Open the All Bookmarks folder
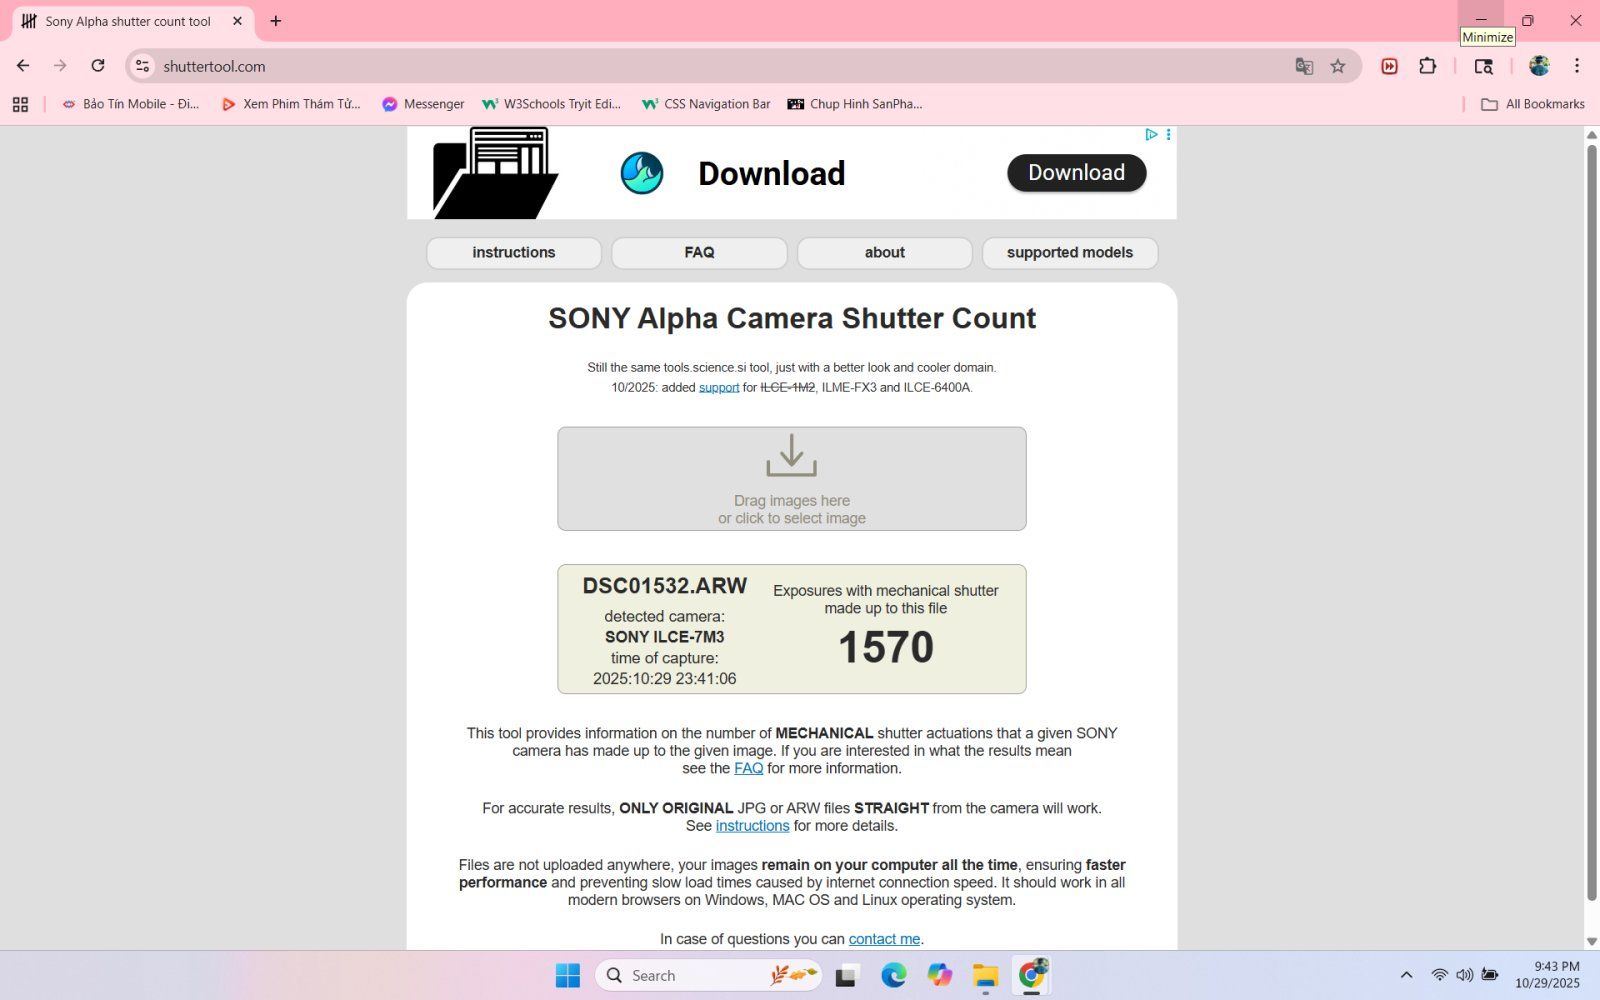1600x1000 pixels. pos(1533,104)
